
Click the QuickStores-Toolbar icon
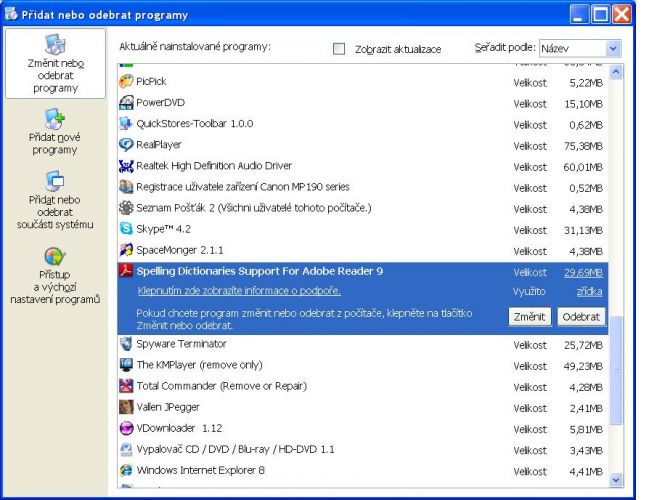pos(126,123)
